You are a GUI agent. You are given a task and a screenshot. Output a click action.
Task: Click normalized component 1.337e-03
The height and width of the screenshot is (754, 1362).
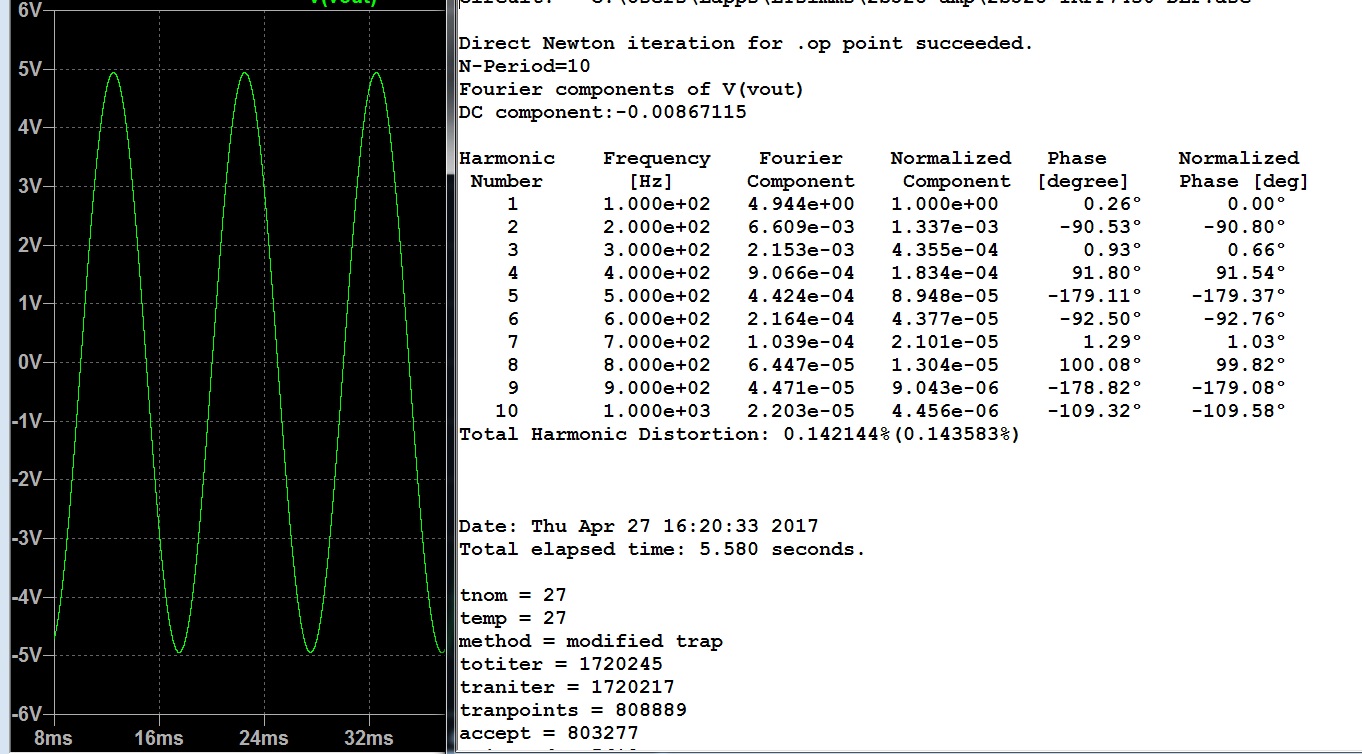945,227
